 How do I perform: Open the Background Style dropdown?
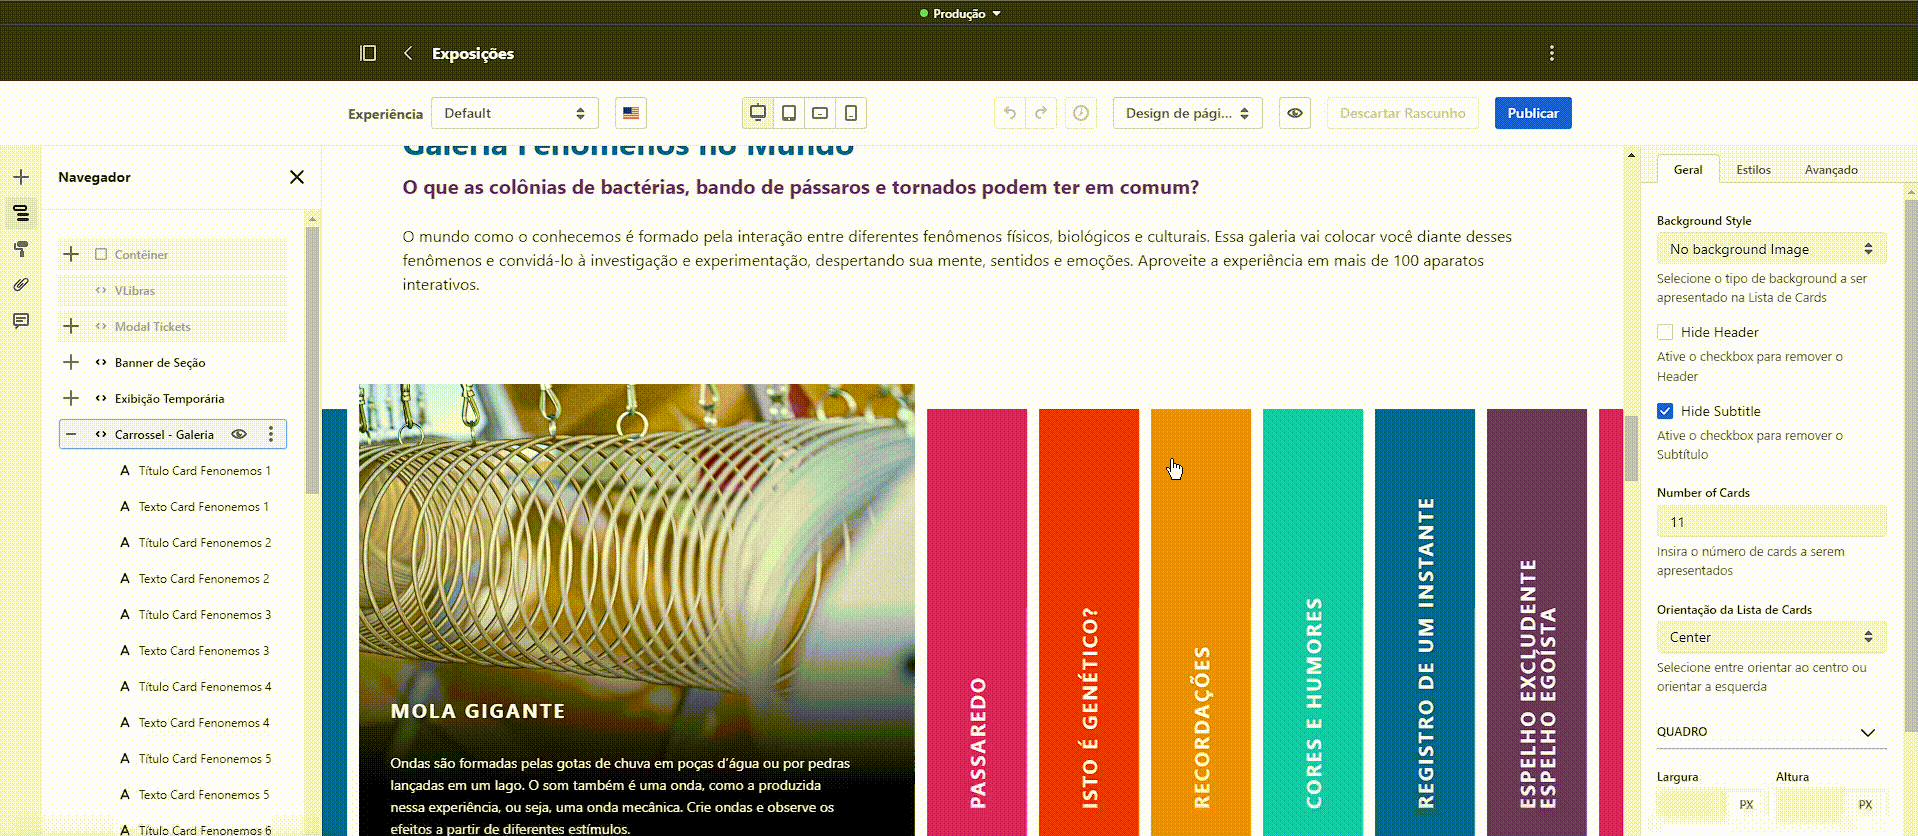tap(1770, 249)
